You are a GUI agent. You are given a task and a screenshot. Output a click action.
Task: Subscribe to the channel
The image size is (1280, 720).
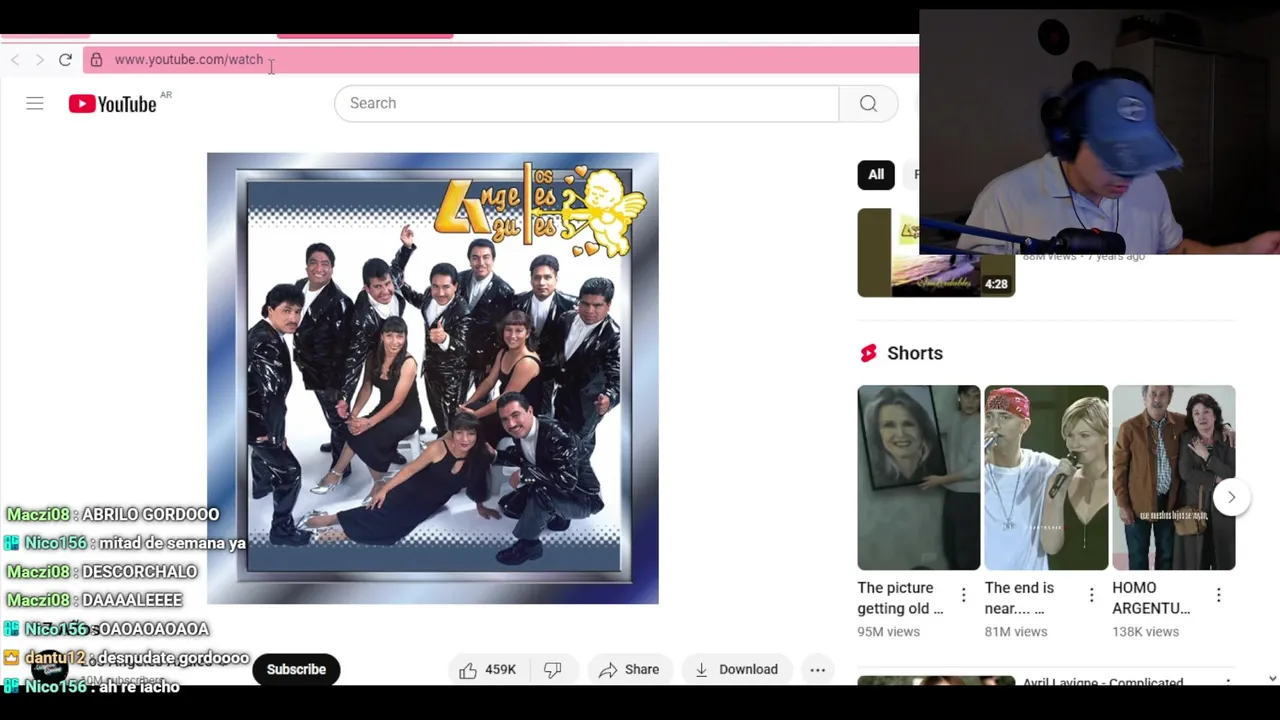coord(296,670)
